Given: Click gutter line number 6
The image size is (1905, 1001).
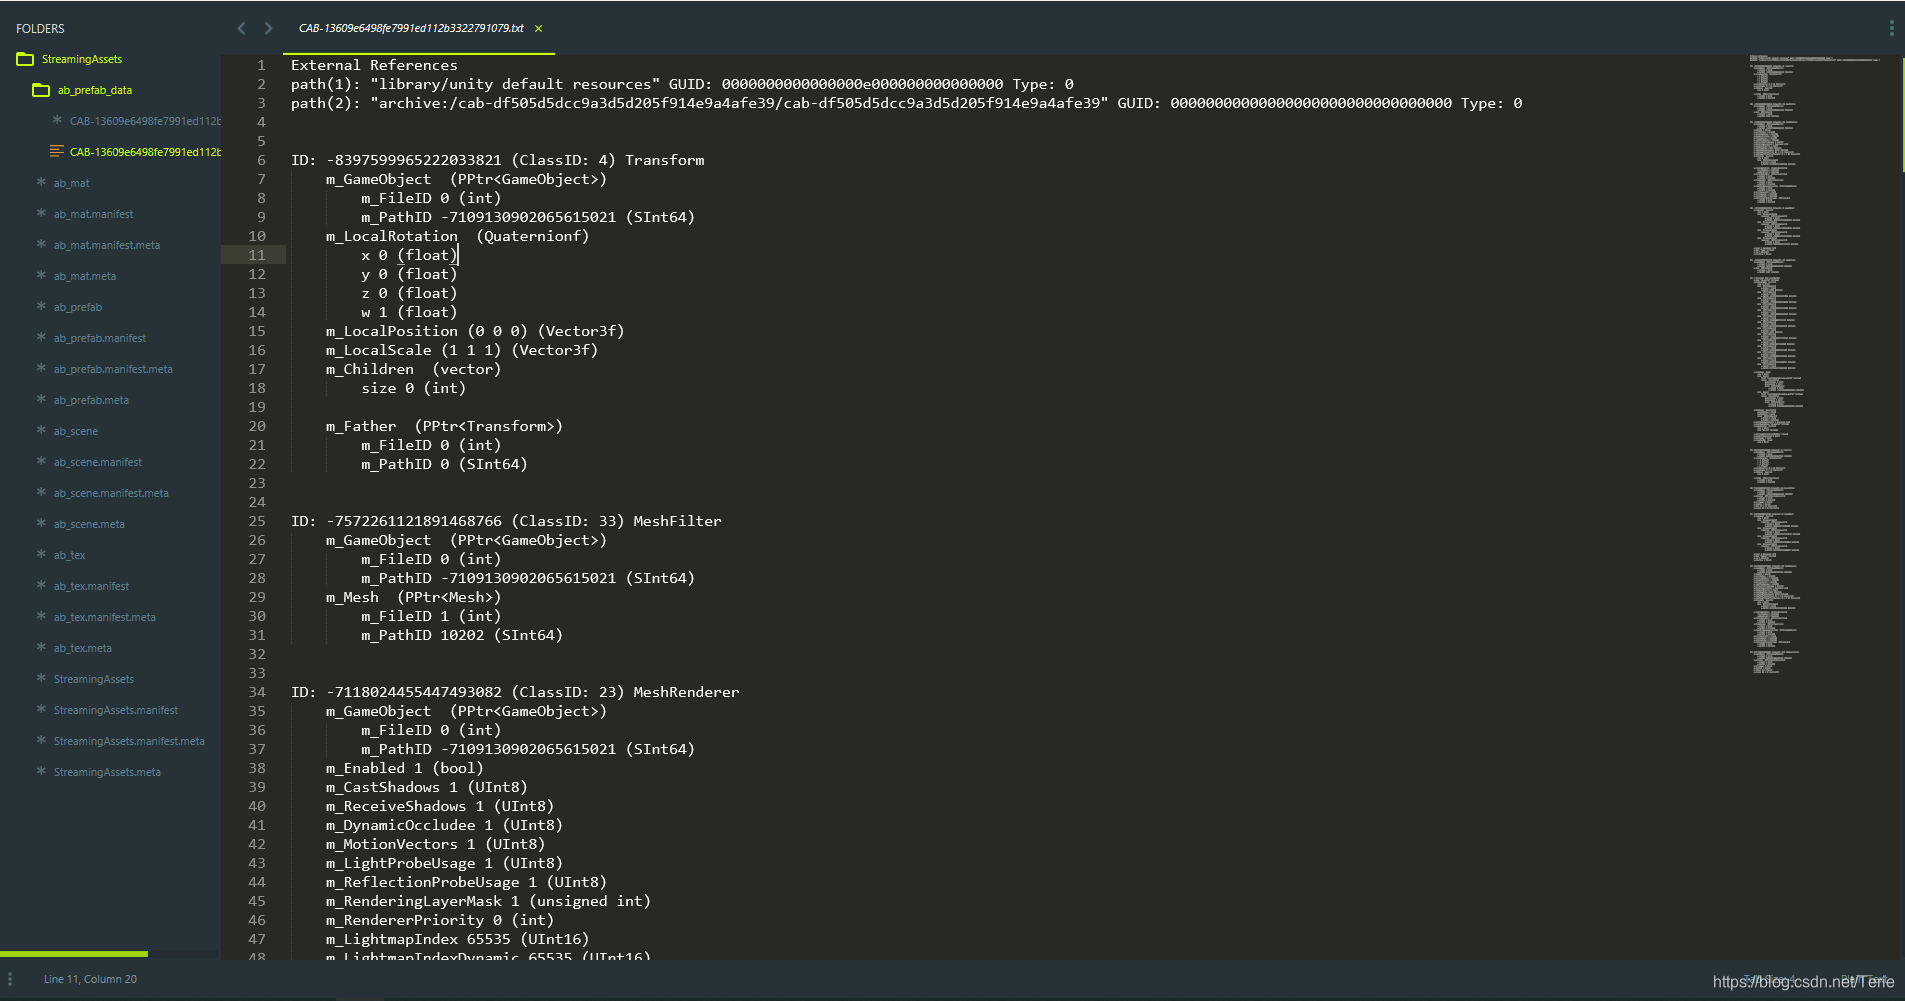Looking at the screenshot, I should [262, 160].
